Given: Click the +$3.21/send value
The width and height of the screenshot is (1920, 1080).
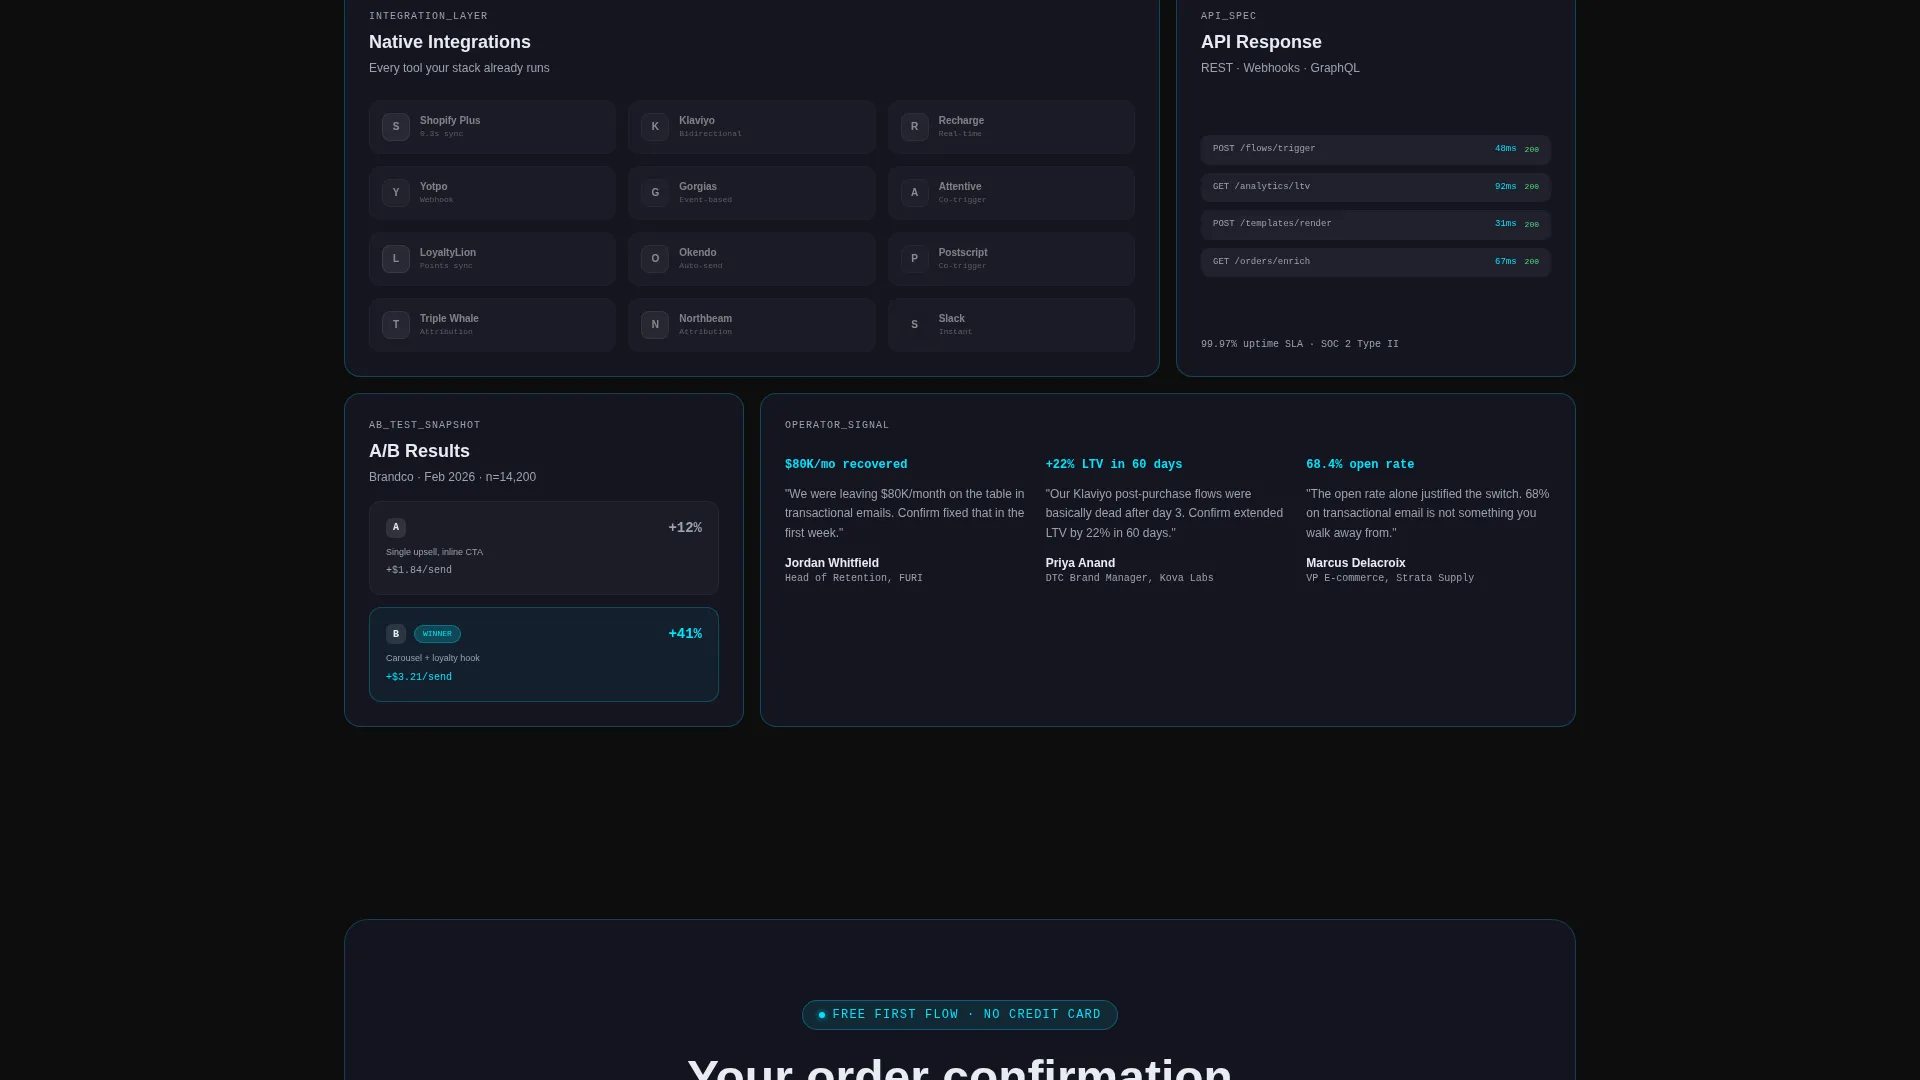Looking at the screenshot, I should (419, 677).
